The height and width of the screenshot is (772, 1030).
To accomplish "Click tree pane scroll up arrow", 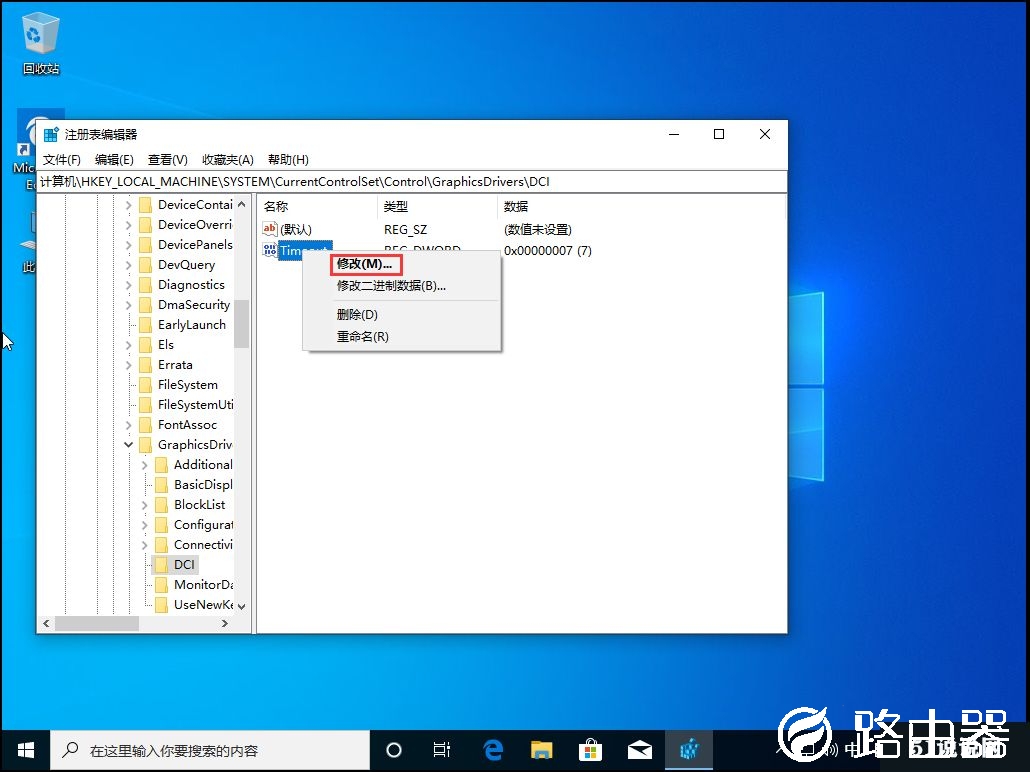I will (242, 204).
